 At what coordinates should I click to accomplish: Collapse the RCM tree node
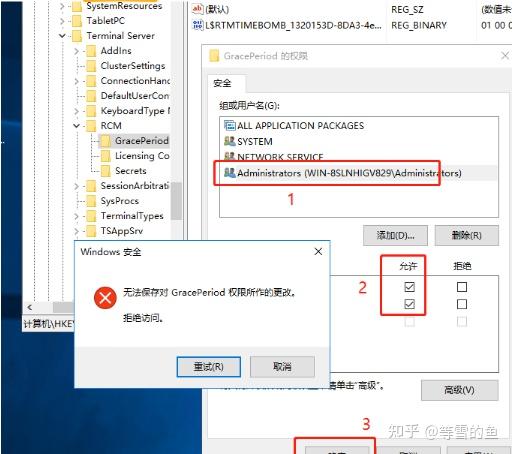pyautogui.click(x=76, y=126)
